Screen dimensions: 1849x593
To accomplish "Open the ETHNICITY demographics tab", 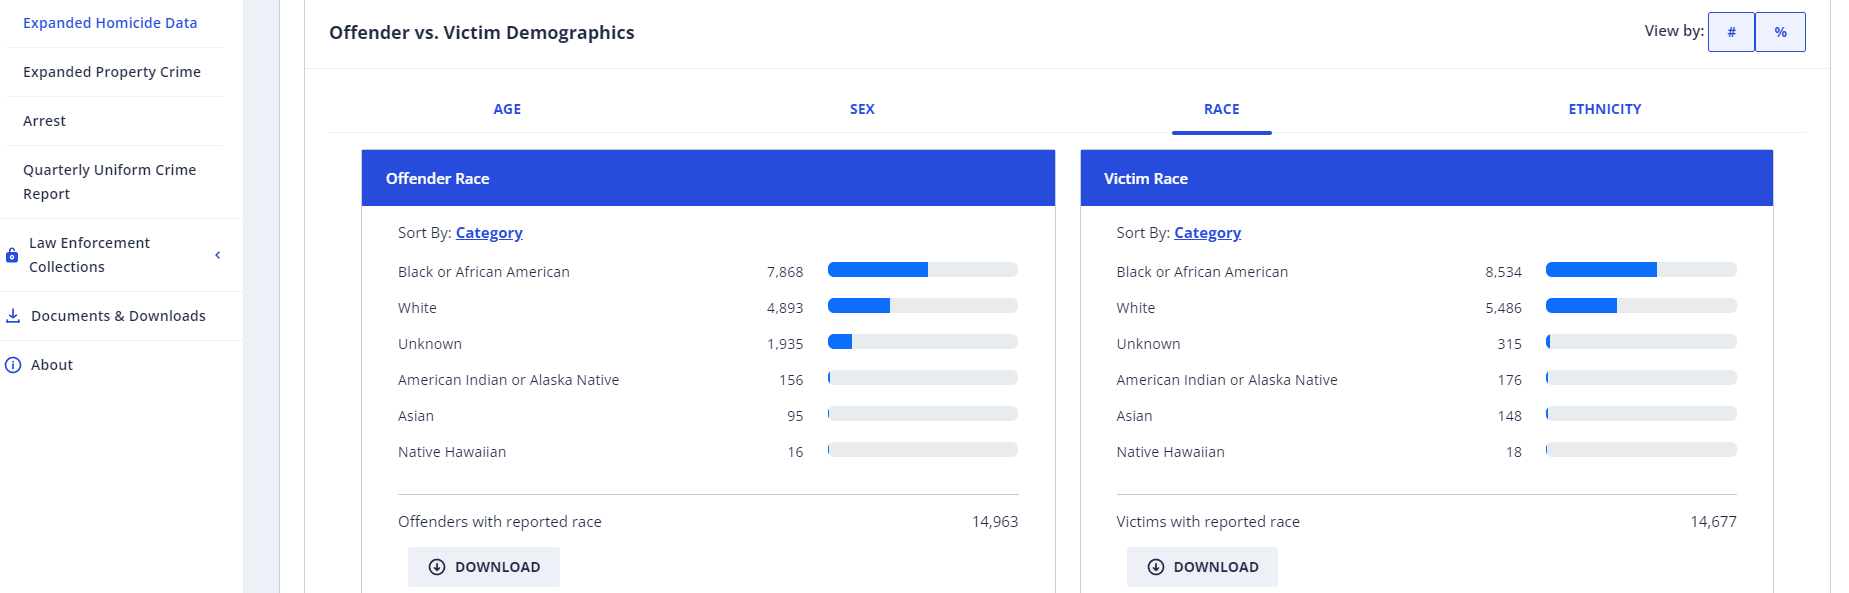I will [x=1605, y=109].
